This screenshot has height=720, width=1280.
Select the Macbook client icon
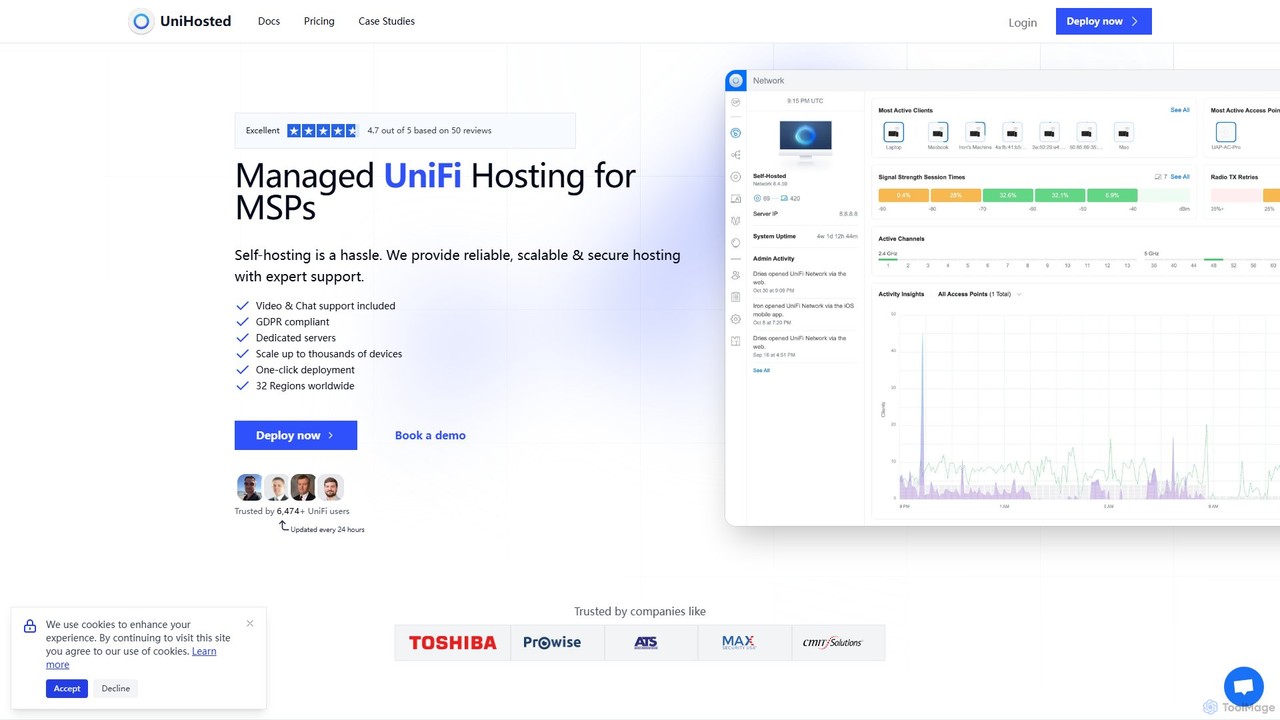[x=938, y=132]
